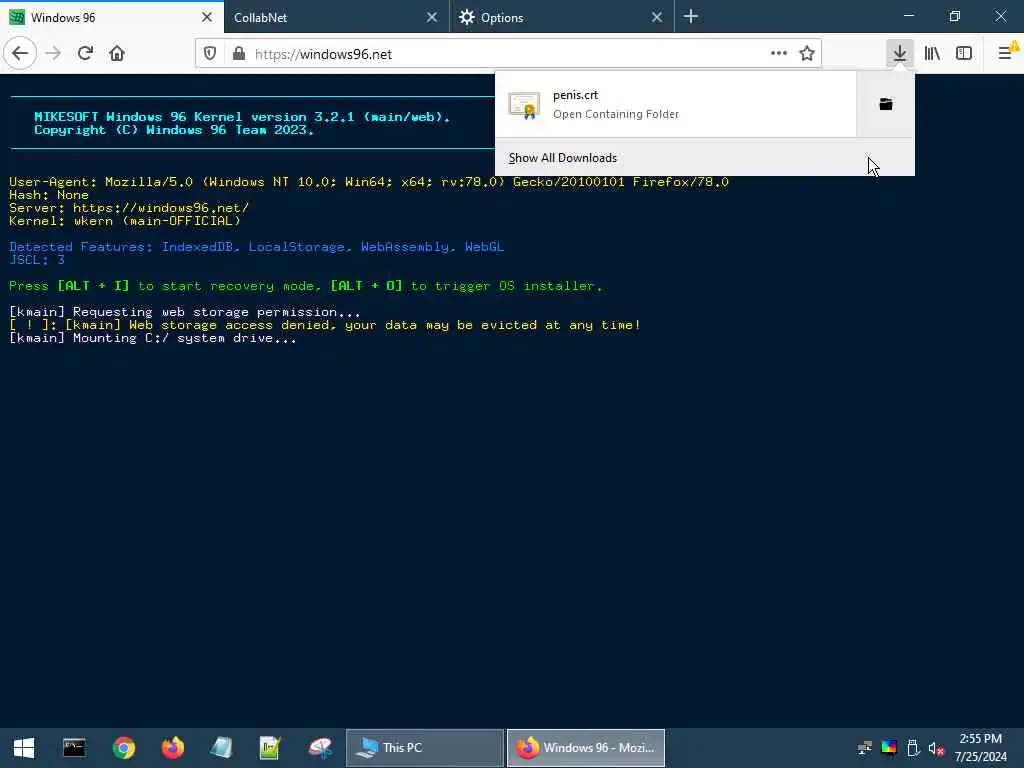Open the notebook app in taskbar
1024x768 pixels.
(221, 748)
